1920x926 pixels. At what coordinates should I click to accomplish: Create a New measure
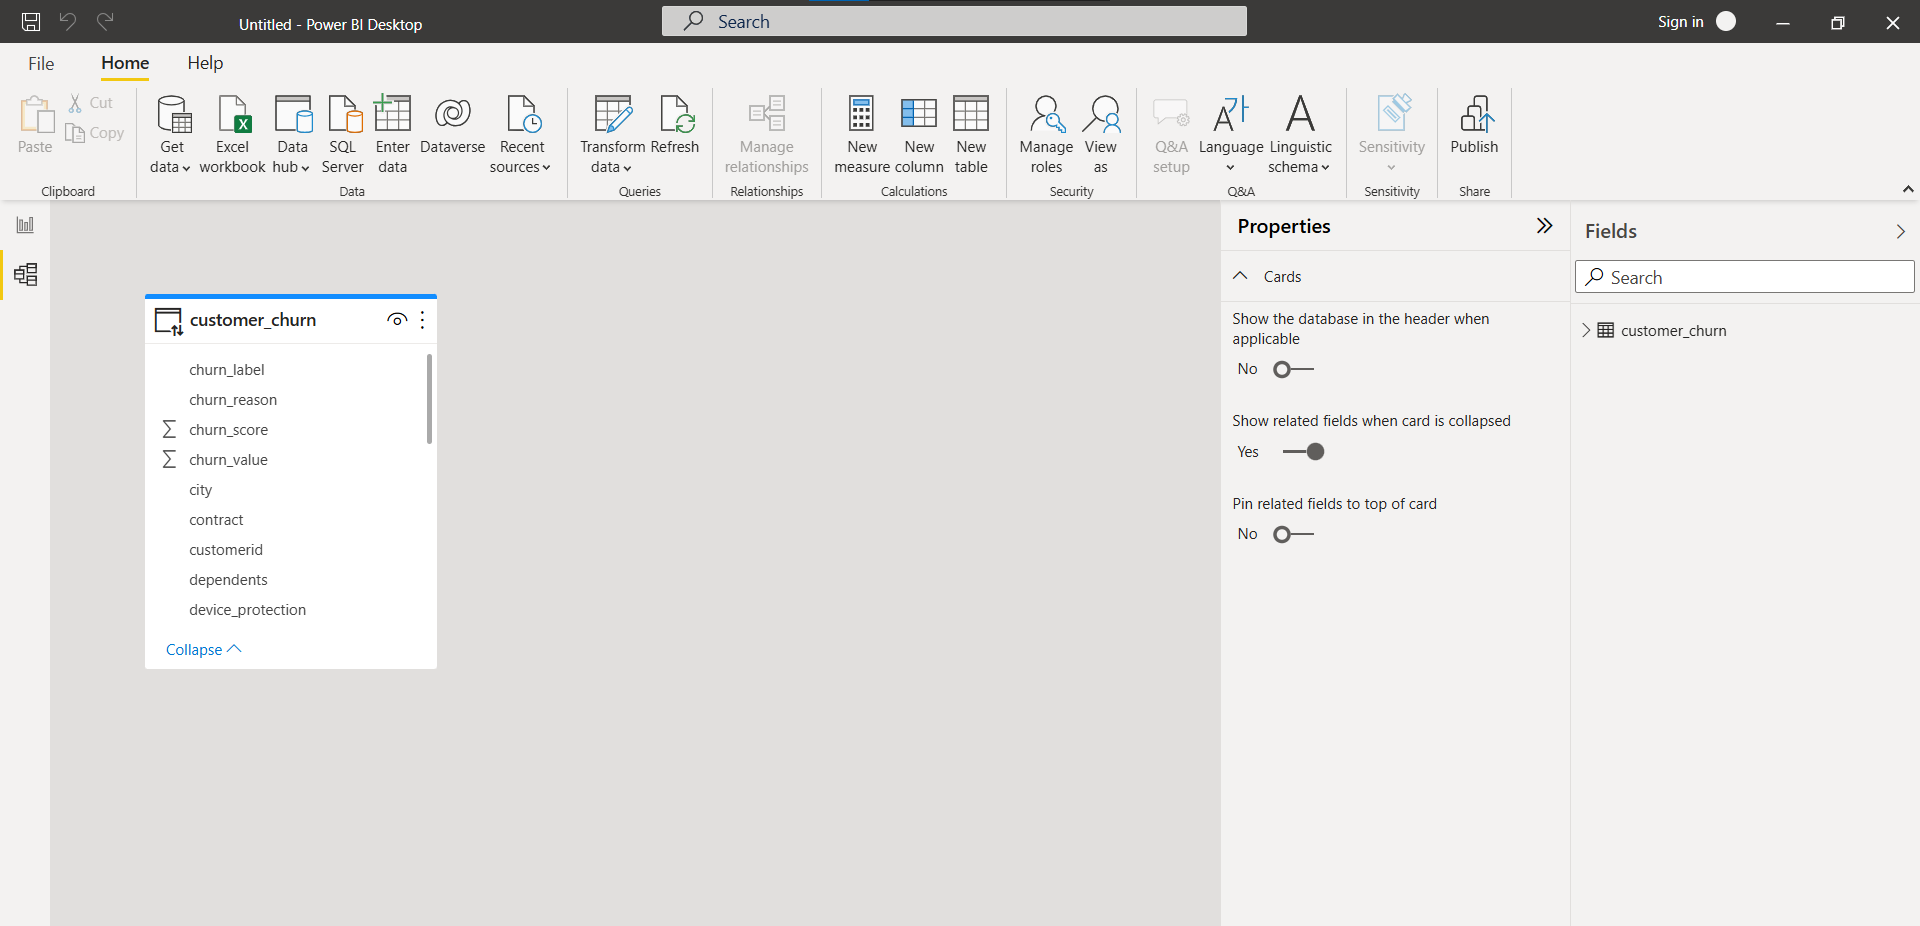(862, 135)
